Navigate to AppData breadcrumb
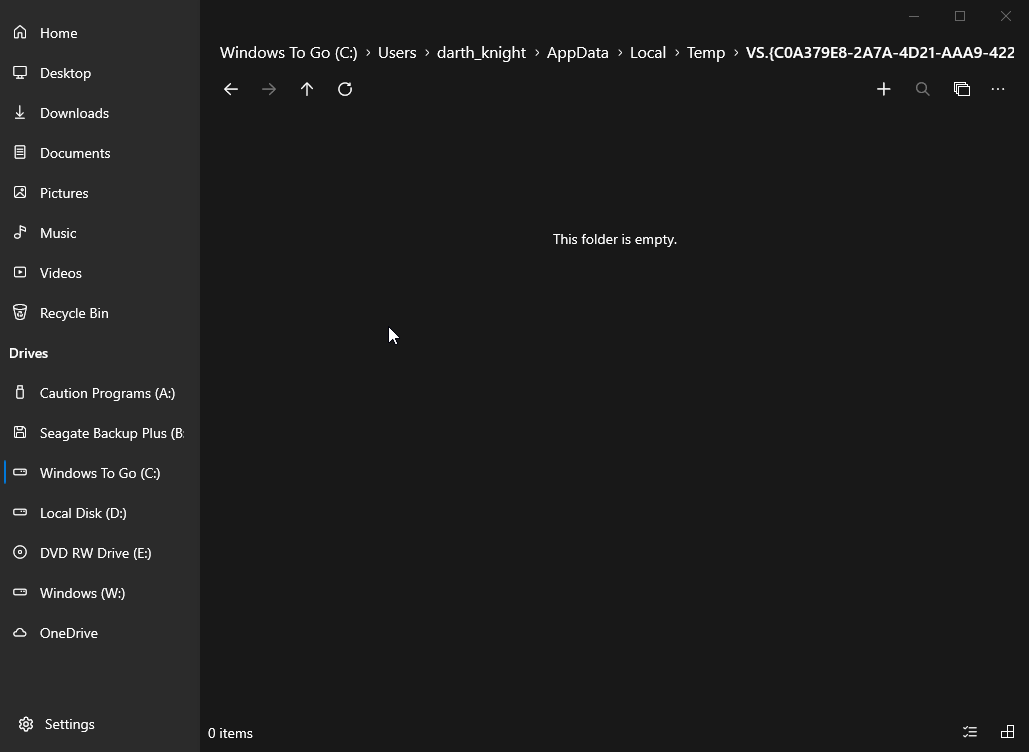This screenshot has width=1029, height=752. point(578,52)
